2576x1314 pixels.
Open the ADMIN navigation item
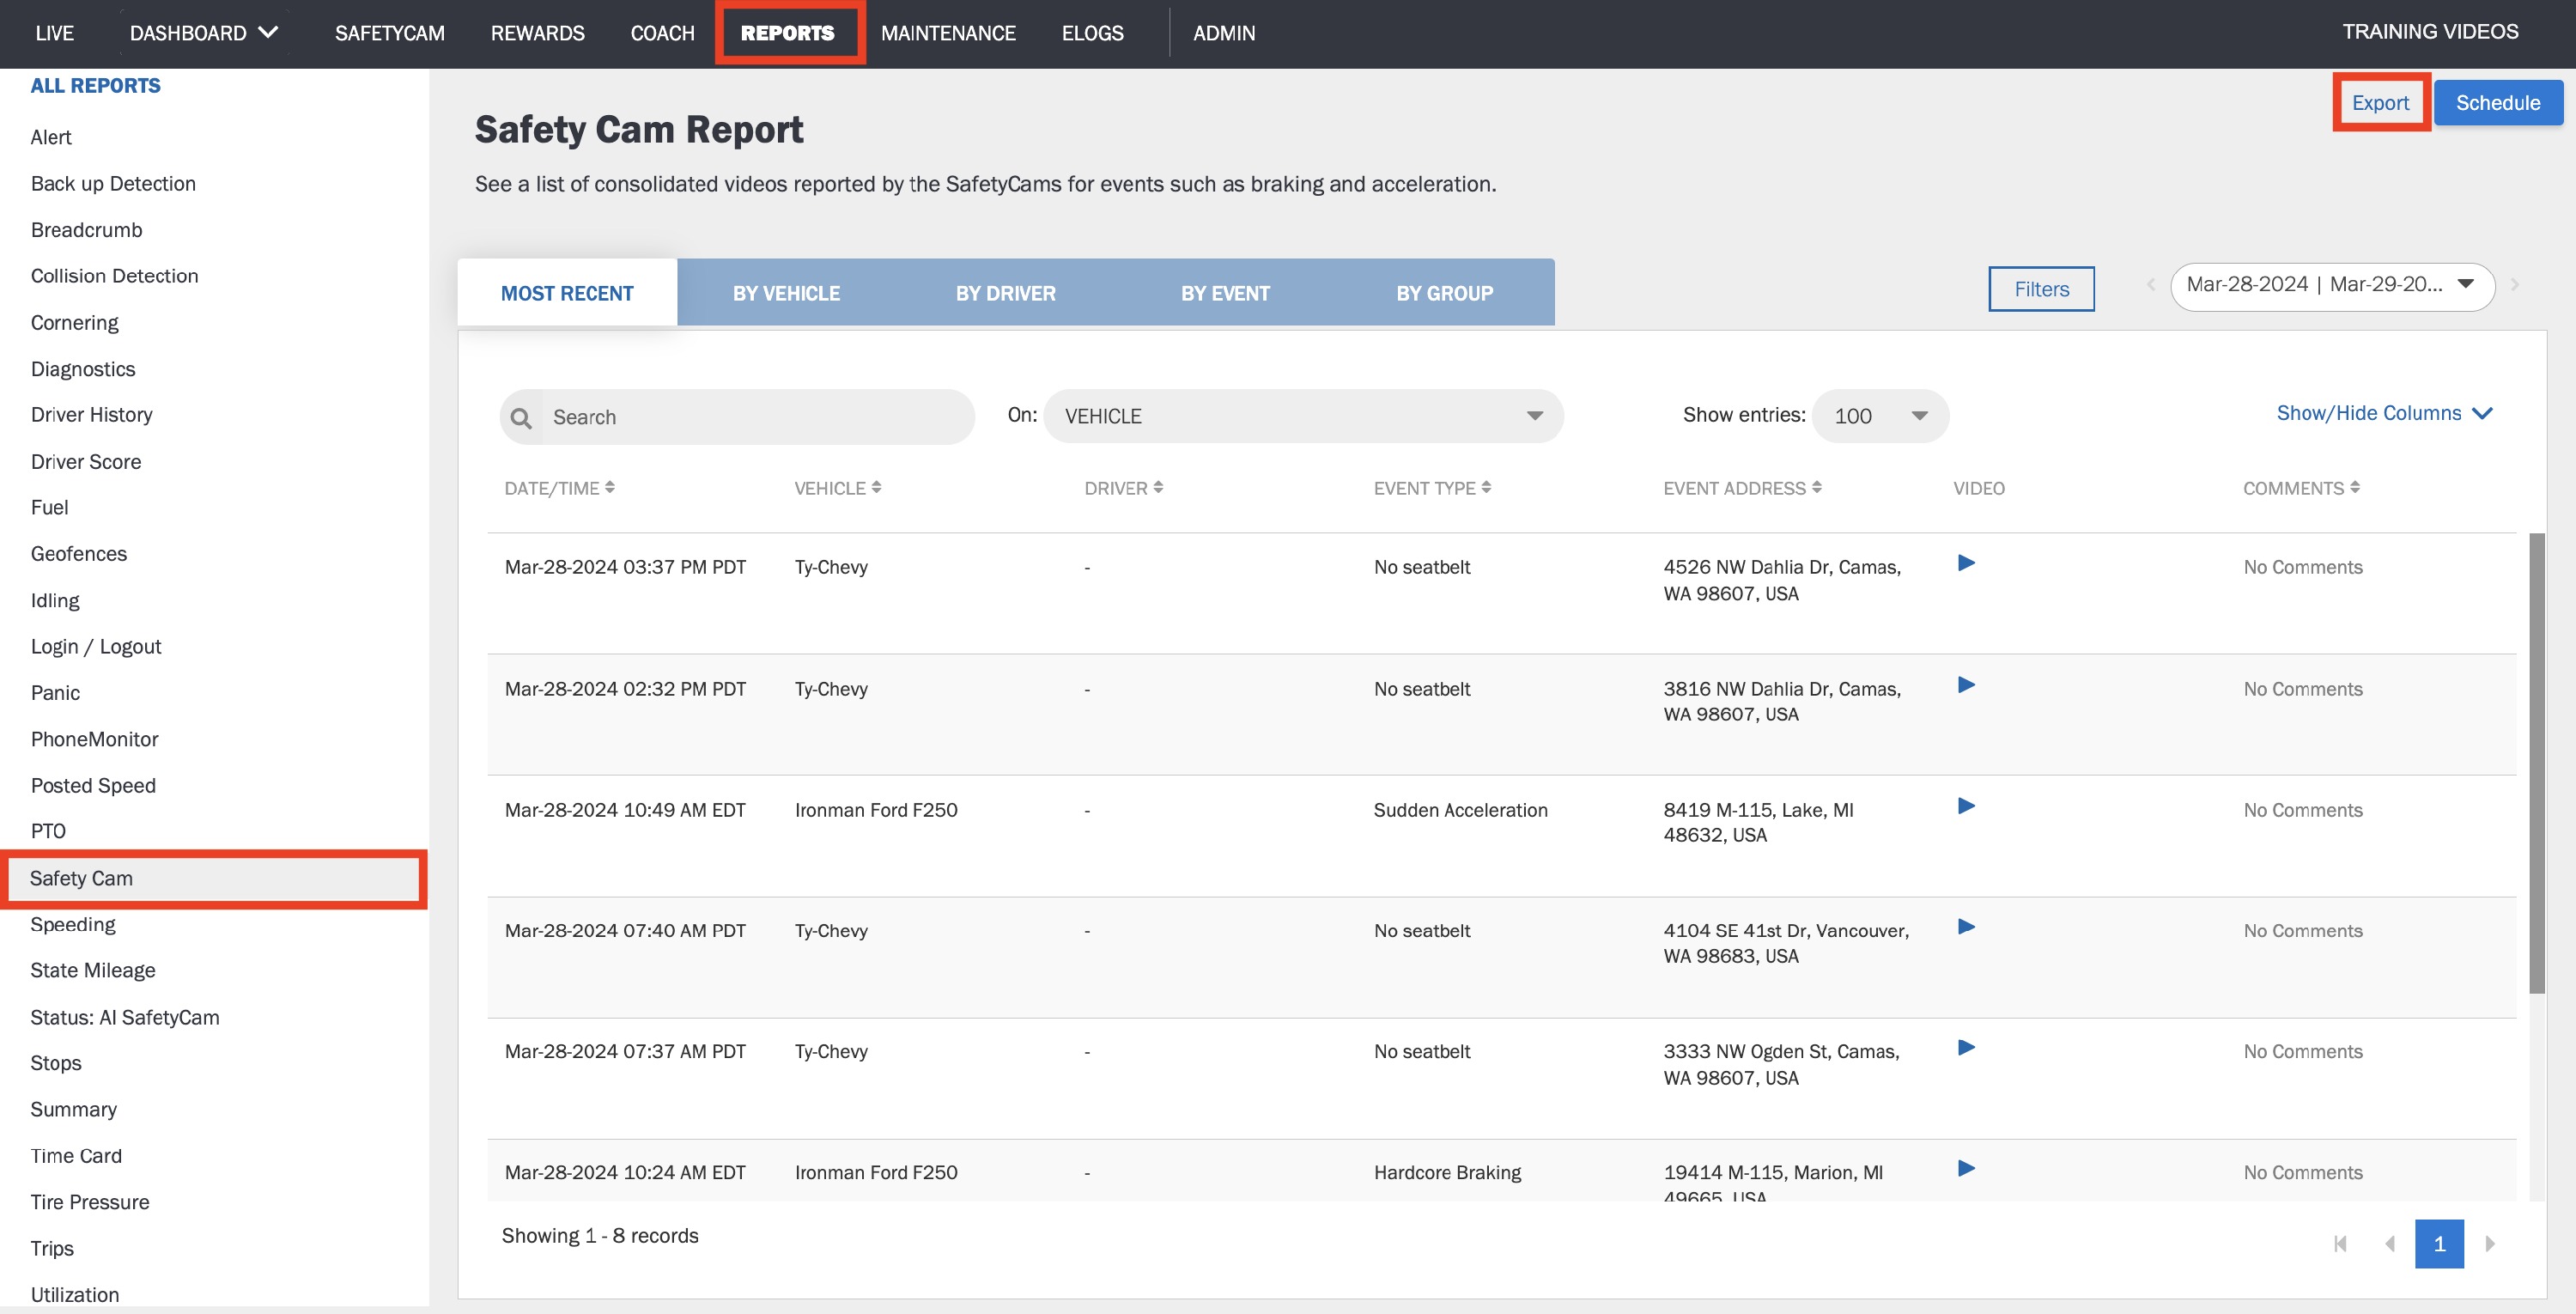[x=1224, y=33]
